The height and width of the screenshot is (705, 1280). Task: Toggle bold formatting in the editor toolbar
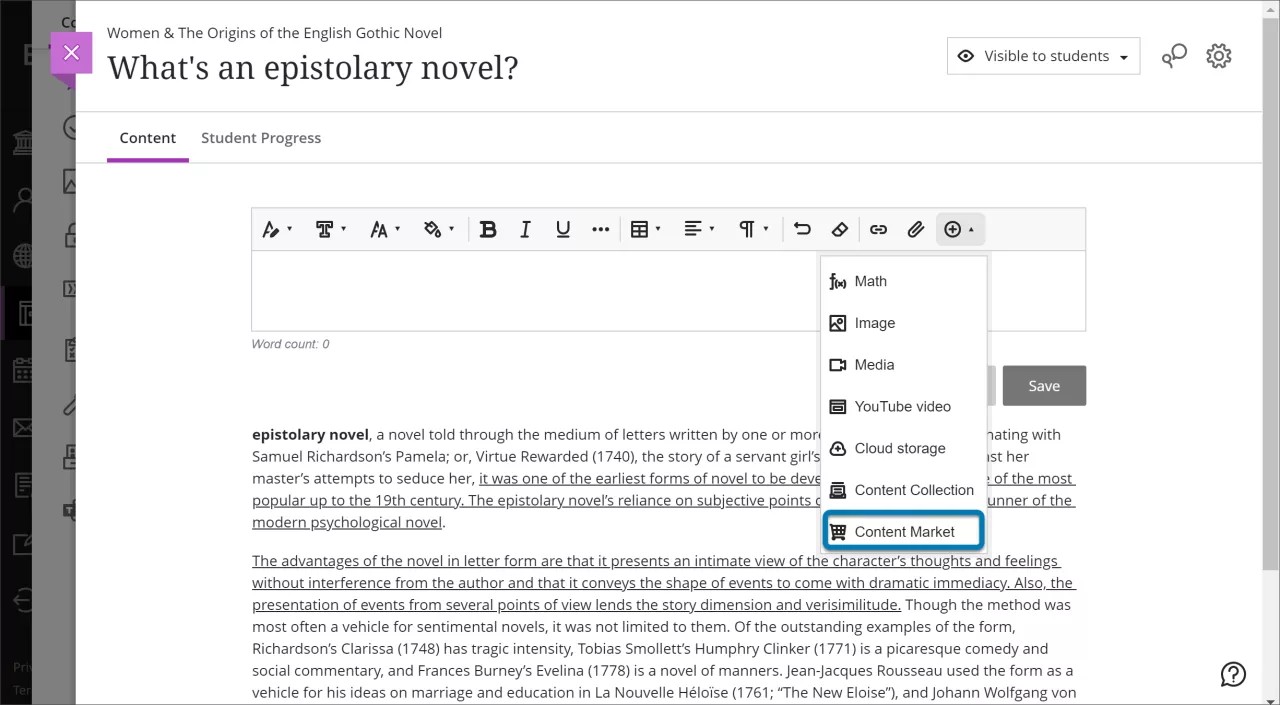pos(488,229)
